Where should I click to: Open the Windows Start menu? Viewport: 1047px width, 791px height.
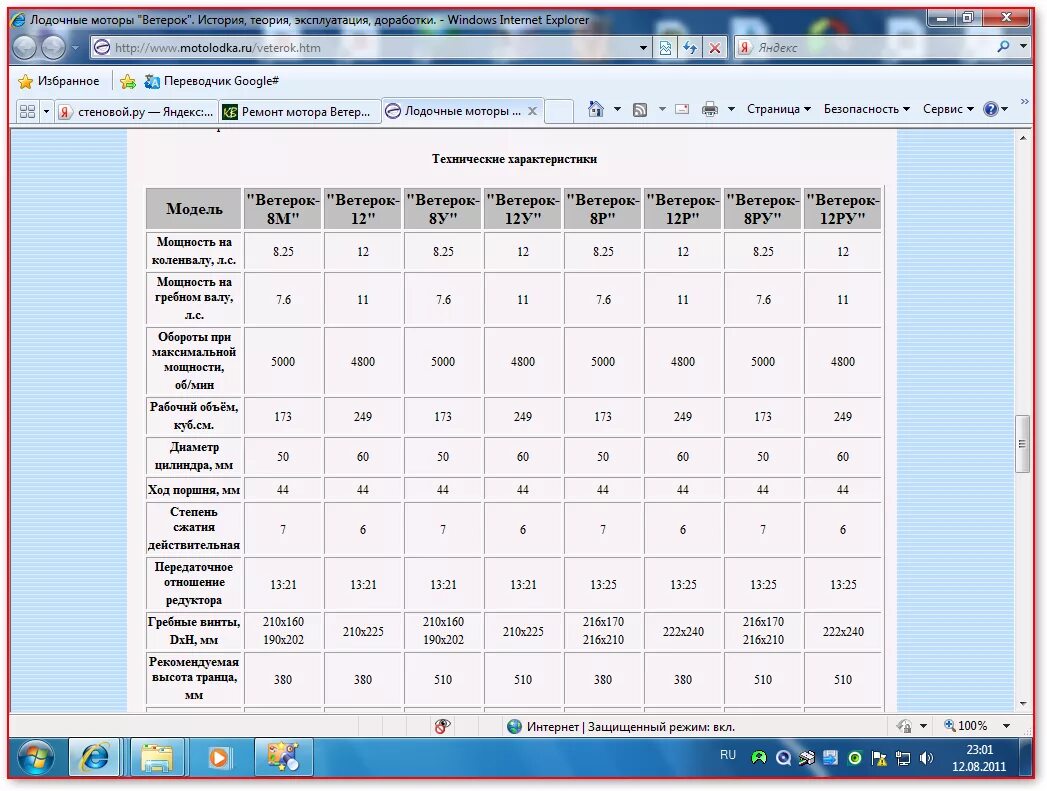35,758
